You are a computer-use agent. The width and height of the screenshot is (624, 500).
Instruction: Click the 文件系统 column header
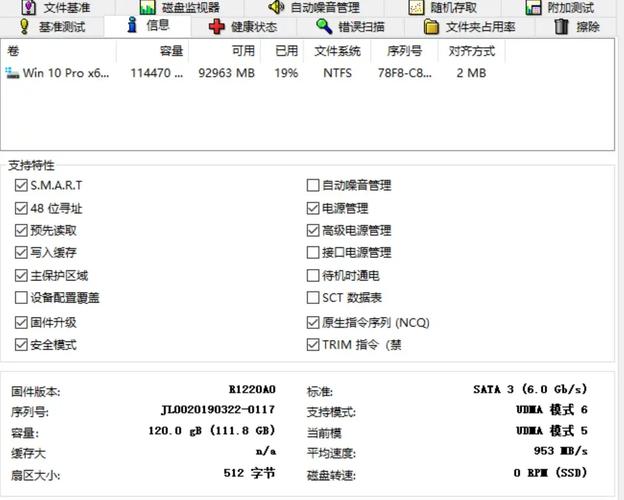coord(337,51)
